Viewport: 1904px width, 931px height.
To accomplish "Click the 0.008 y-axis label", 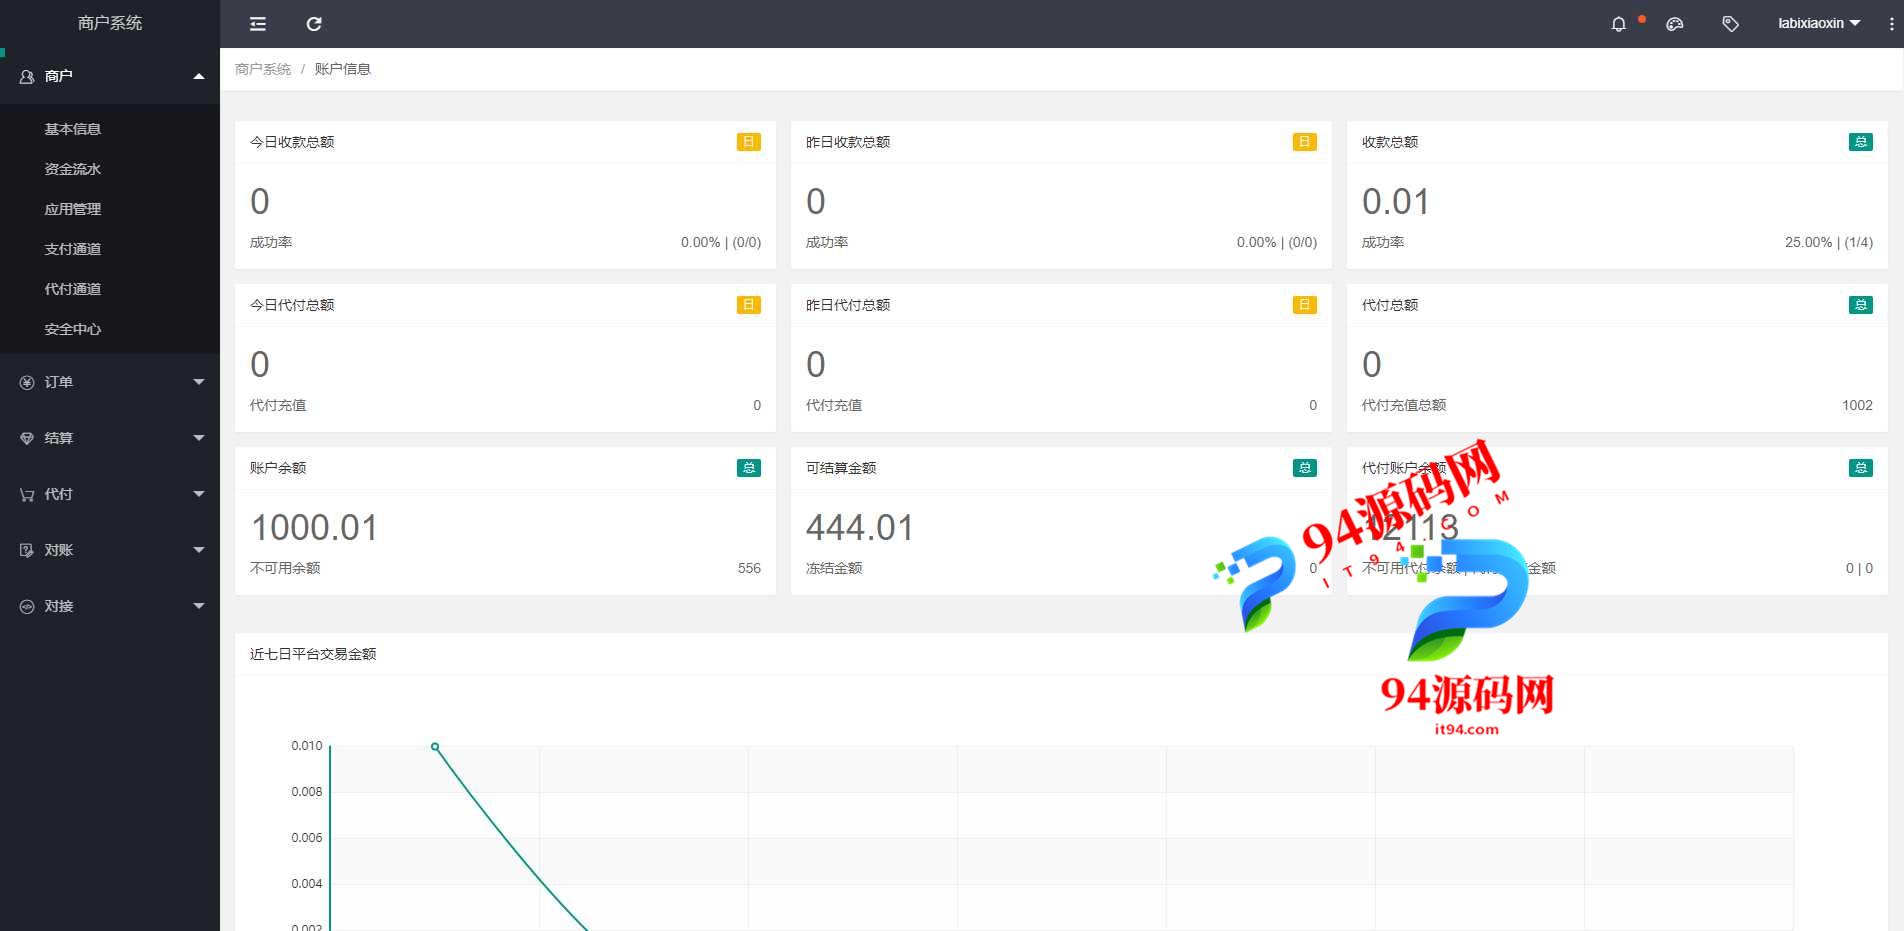I will [x=307, y=792].
